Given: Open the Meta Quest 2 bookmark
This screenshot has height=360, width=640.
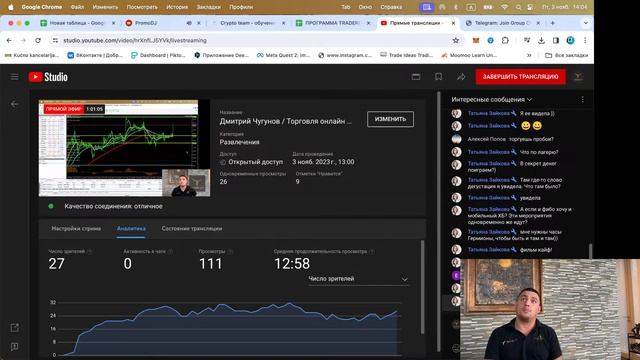Looking at the screenshot, I should (283, 55).
